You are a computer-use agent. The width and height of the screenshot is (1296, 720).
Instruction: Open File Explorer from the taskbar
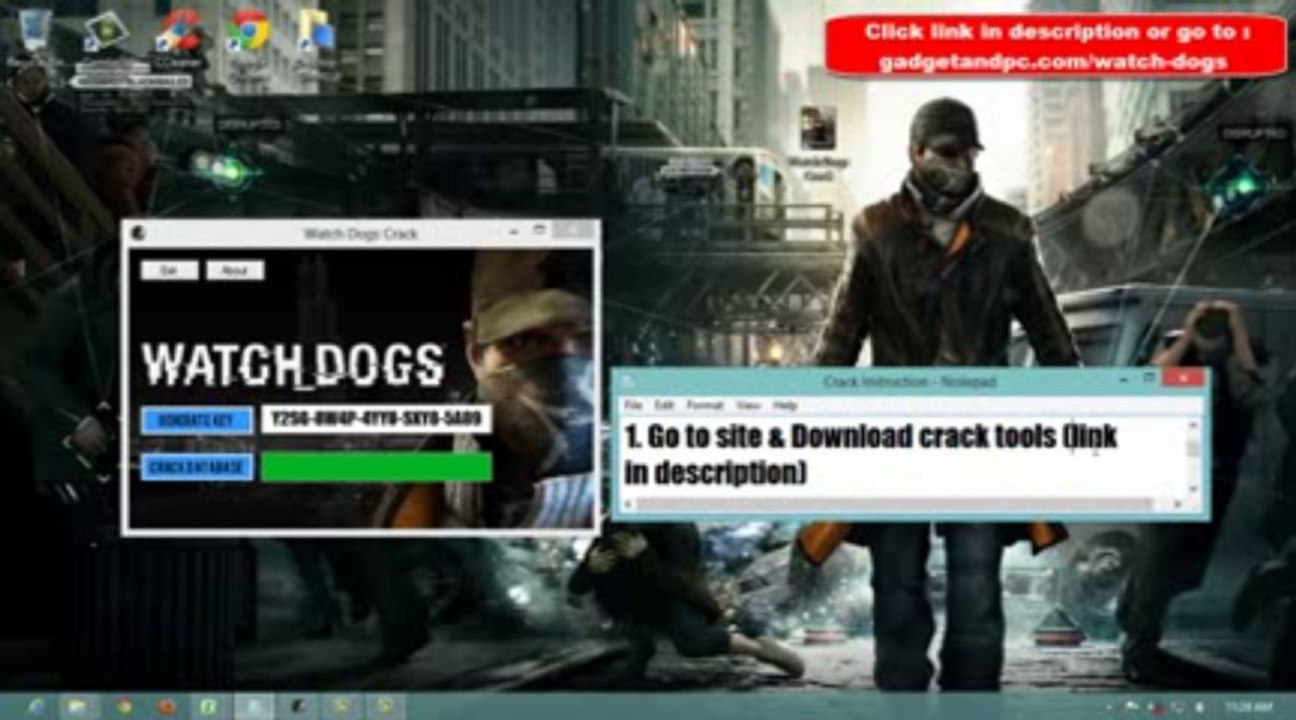point(81,706)
